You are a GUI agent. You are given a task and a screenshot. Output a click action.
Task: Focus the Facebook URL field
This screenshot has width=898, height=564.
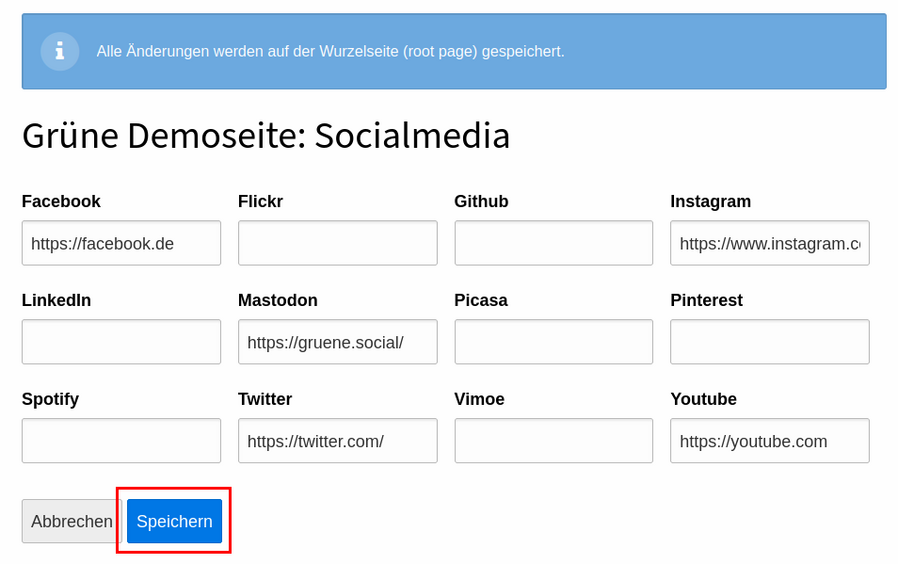[x=121, y=243]
